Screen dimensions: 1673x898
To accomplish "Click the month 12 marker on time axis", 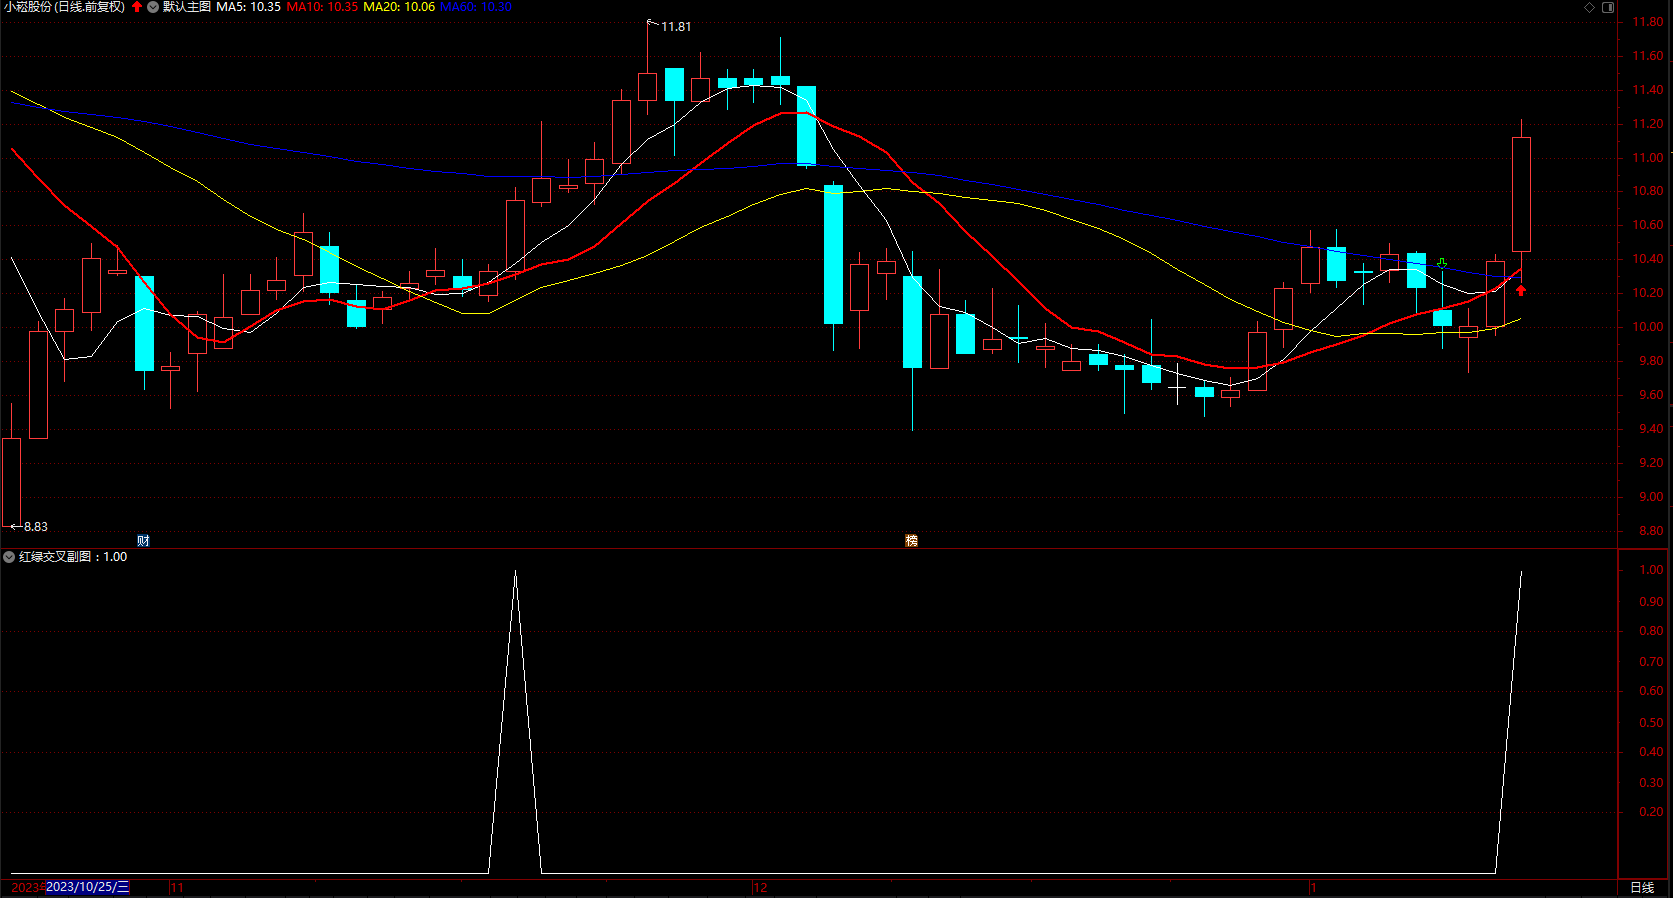I will point(760,888).
